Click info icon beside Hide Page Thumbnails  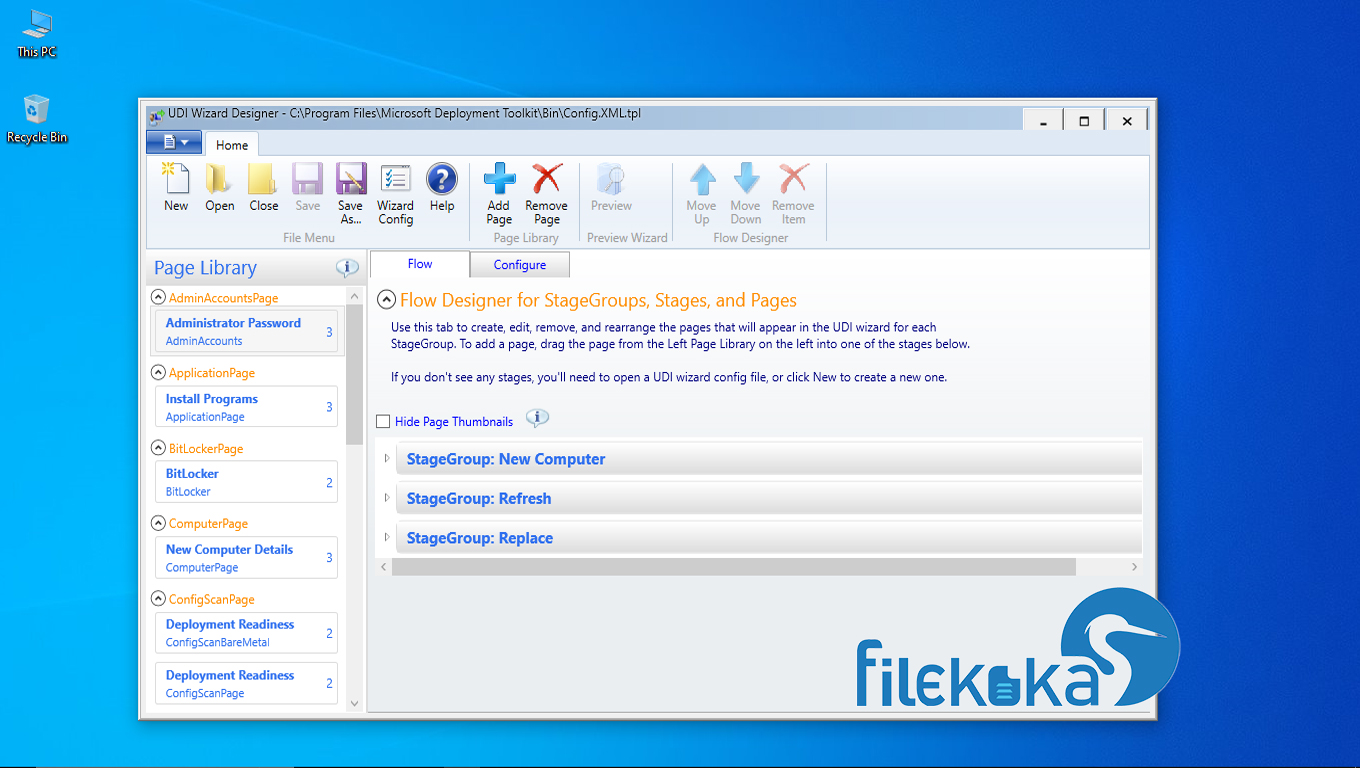click(x=538, y=419)
